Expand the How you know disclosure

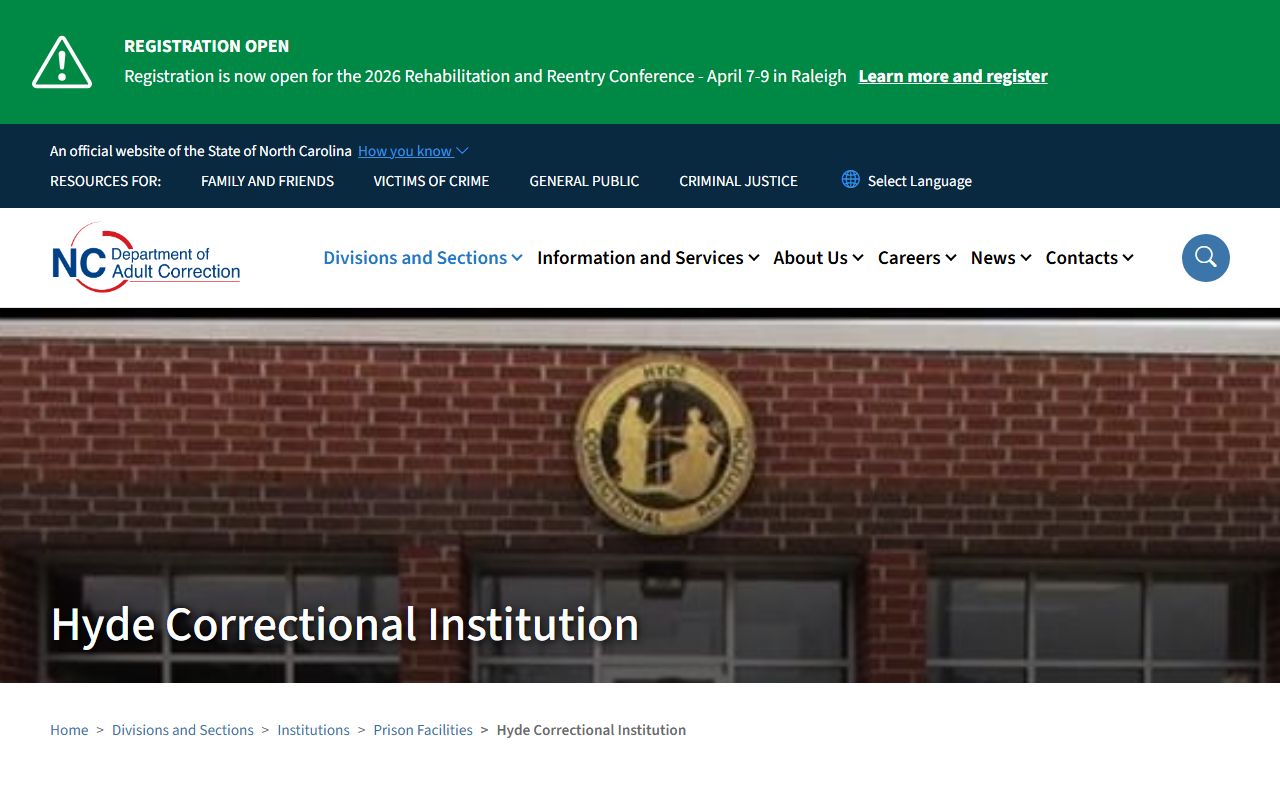pyautogui.click(x=413, y=151)
